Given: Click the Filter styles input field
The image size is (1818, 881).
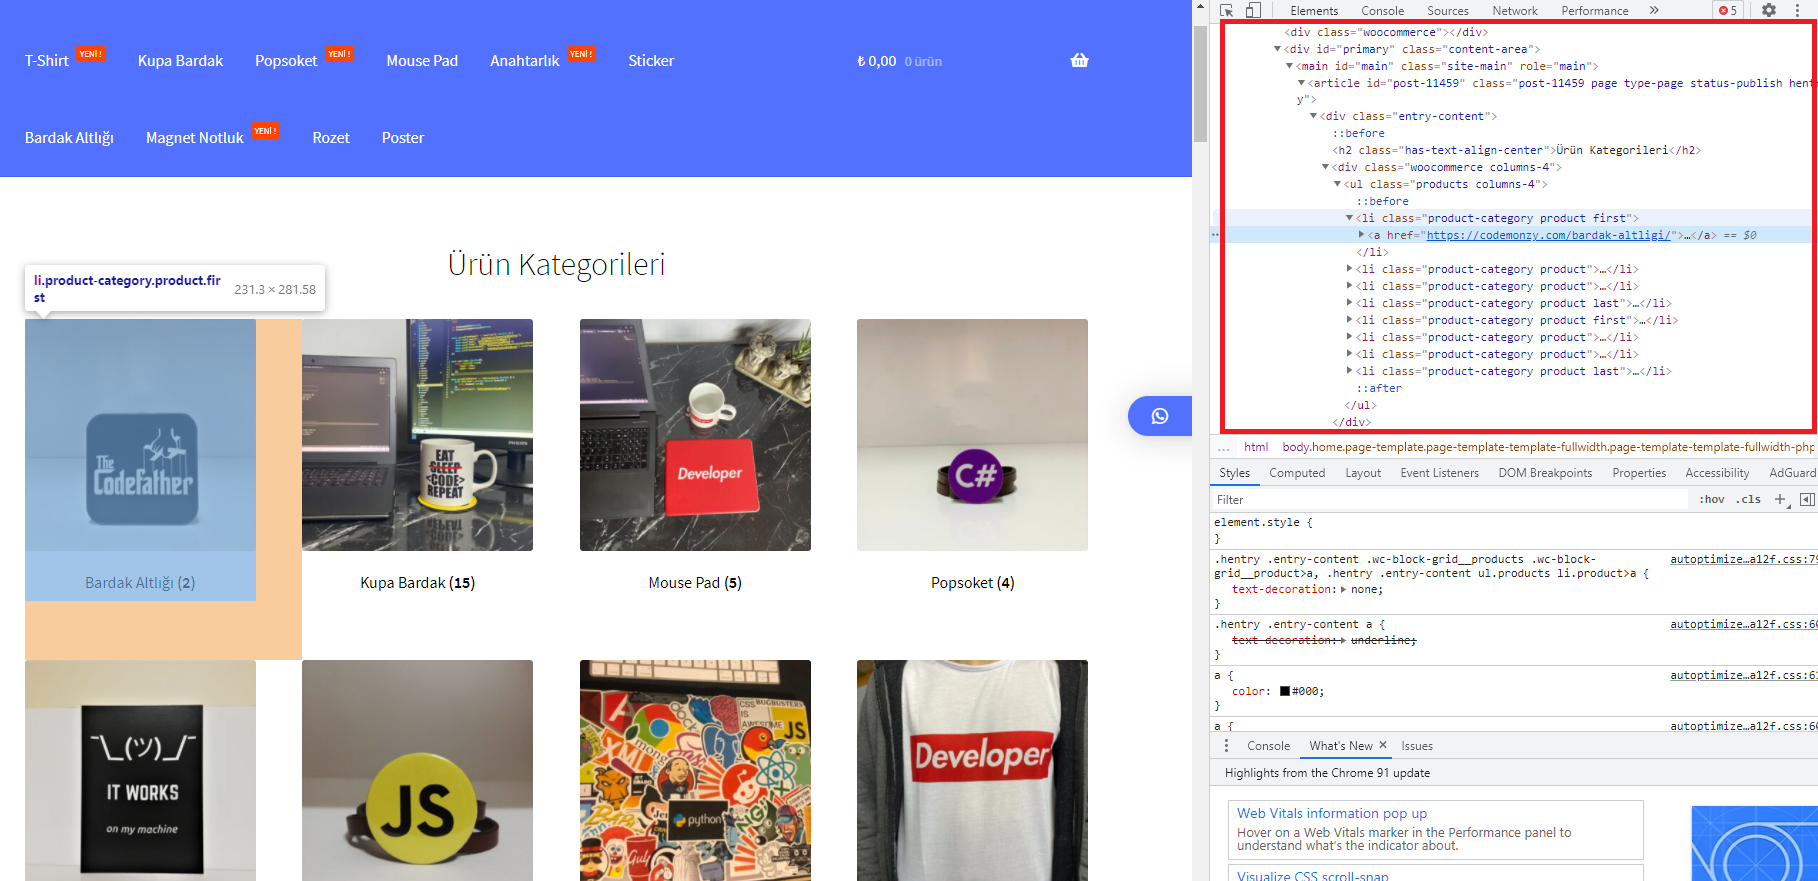Looking at the screenshot, I should (x=1450, y=500).
